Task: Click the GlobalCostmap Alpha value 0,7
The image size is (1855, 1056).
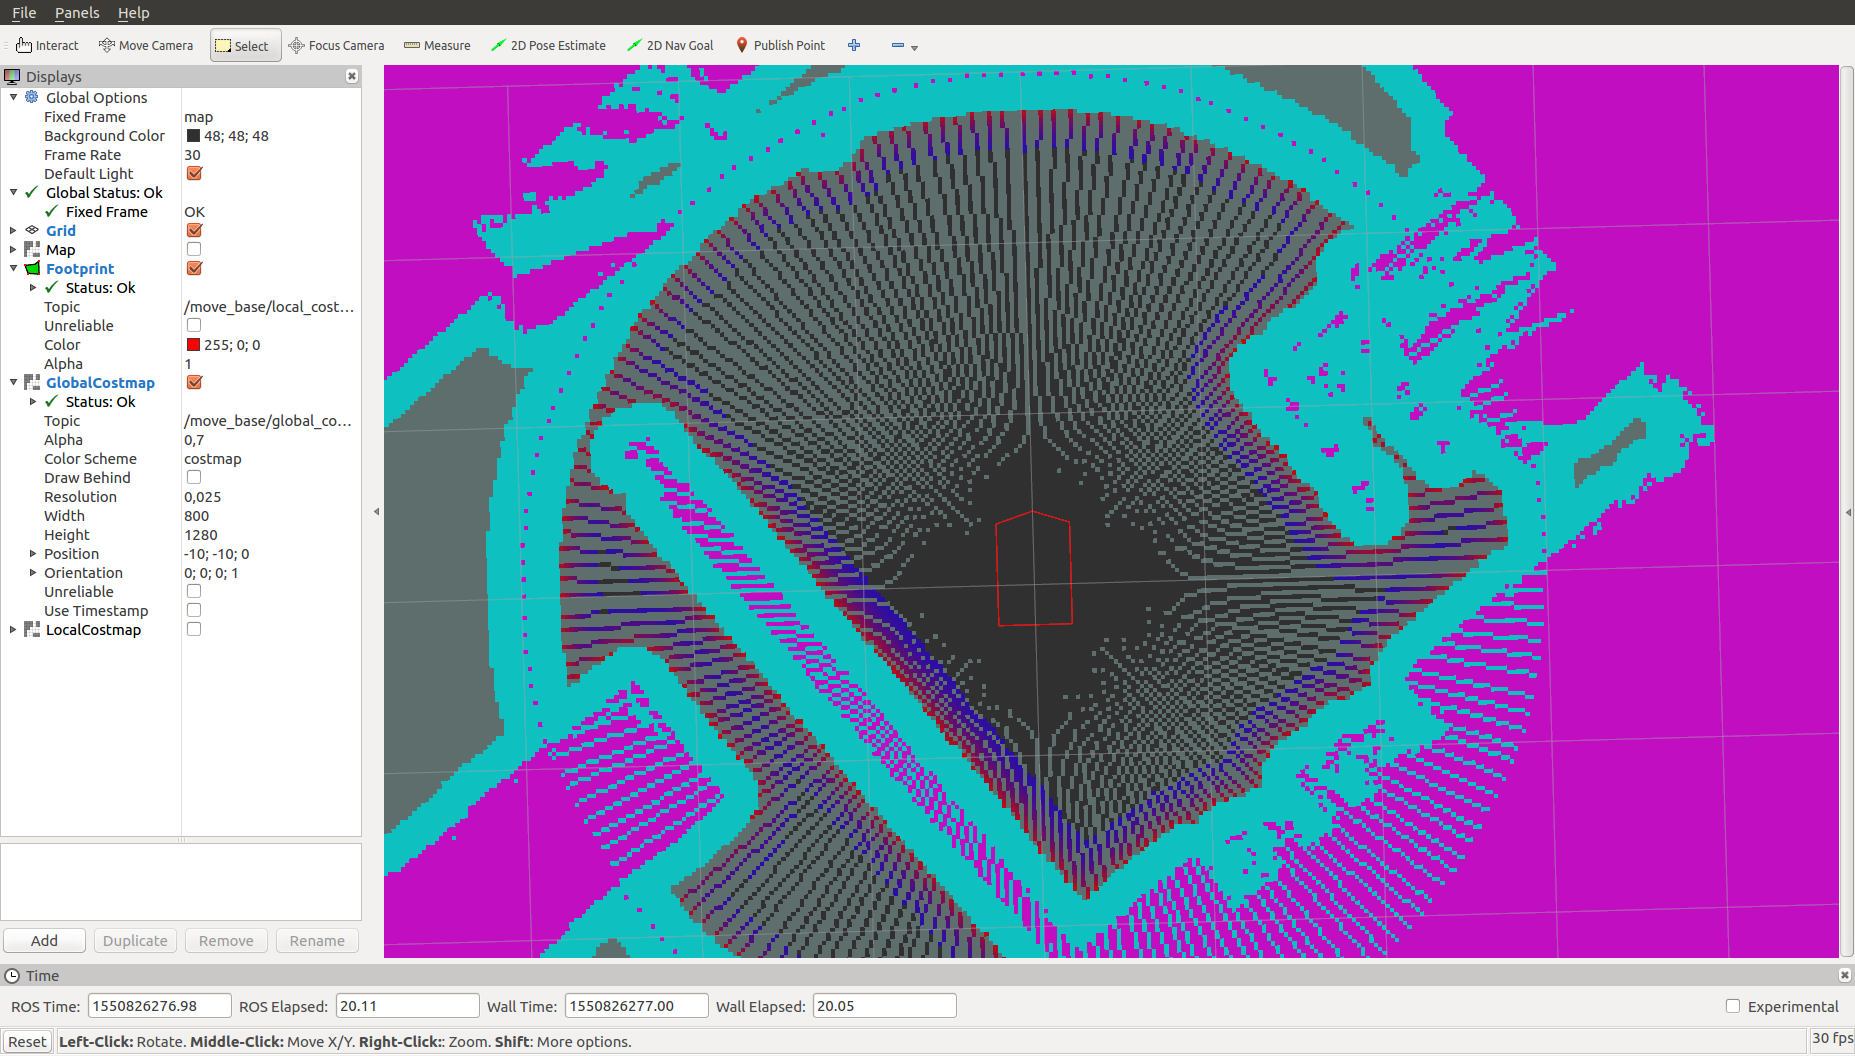Action: (x=194, y=439)
